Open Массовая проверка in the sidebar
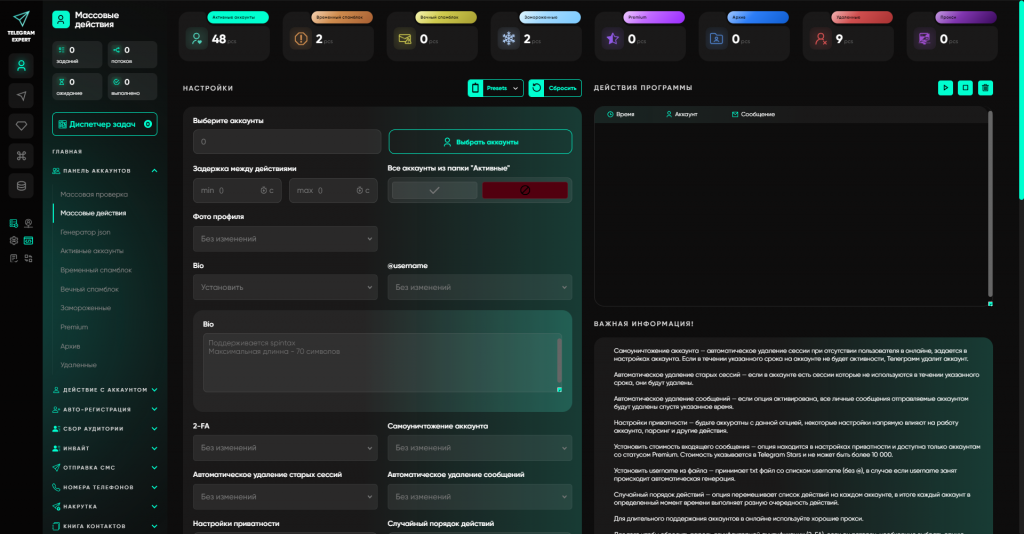Screen dimensions: 1024x534 93,194
